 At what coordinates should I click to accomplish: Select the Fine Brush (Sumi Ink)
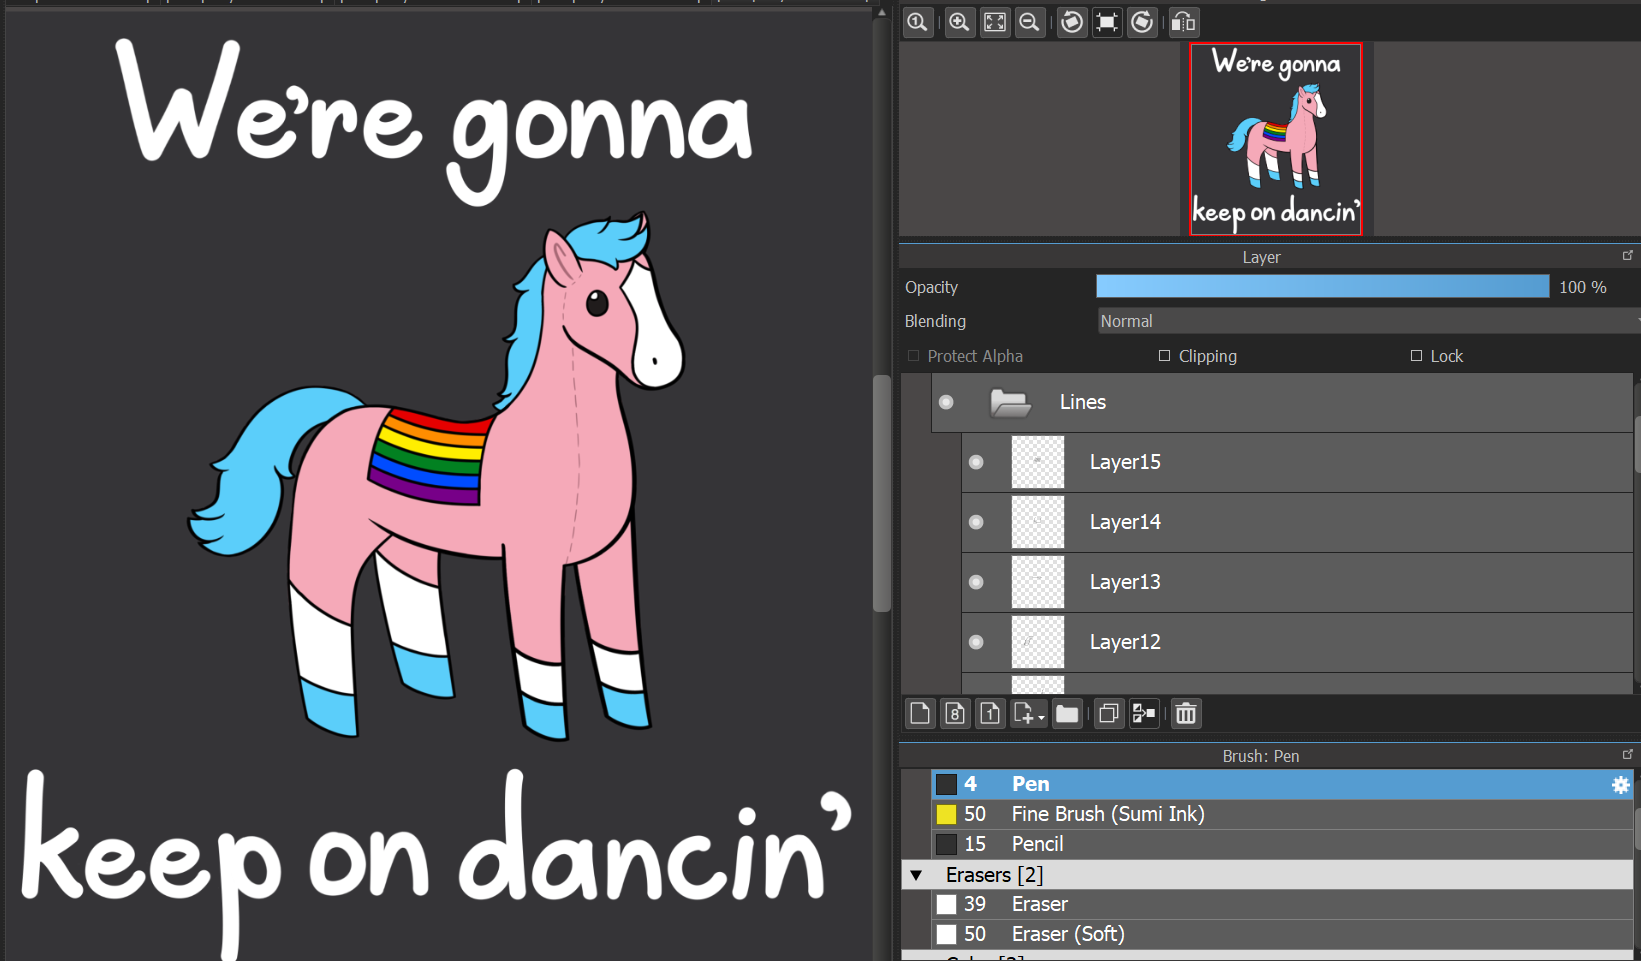[x=1107, y=814]
